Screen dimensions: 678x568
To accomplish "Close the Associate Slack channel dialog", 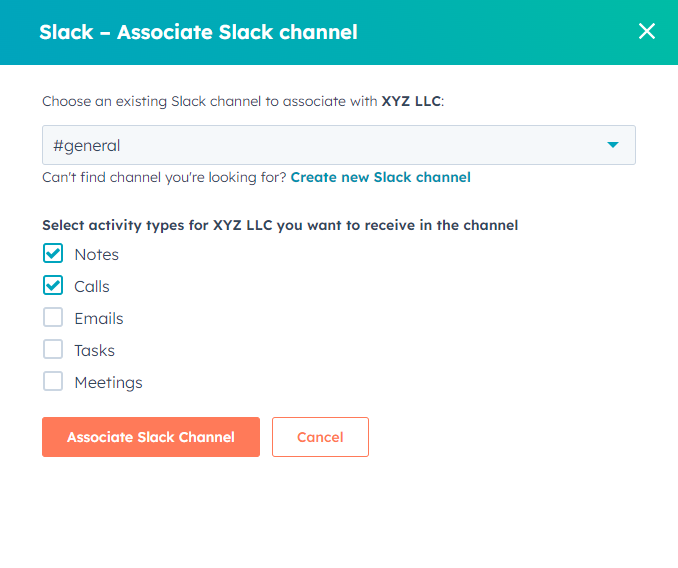I will 647,31.
